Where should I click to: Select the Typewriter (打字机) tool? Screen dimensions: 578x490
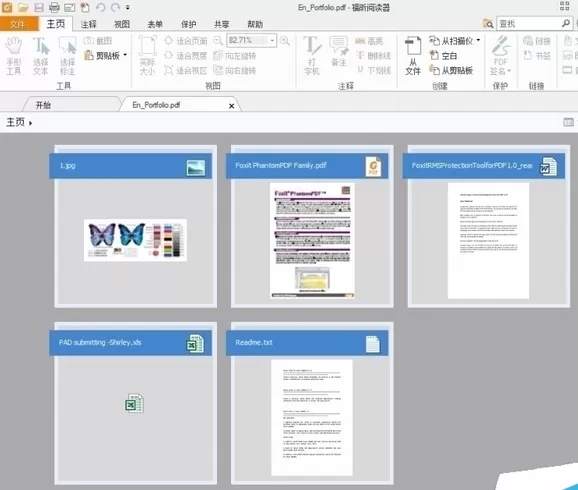pyautogui.click(x=312, y=56)
